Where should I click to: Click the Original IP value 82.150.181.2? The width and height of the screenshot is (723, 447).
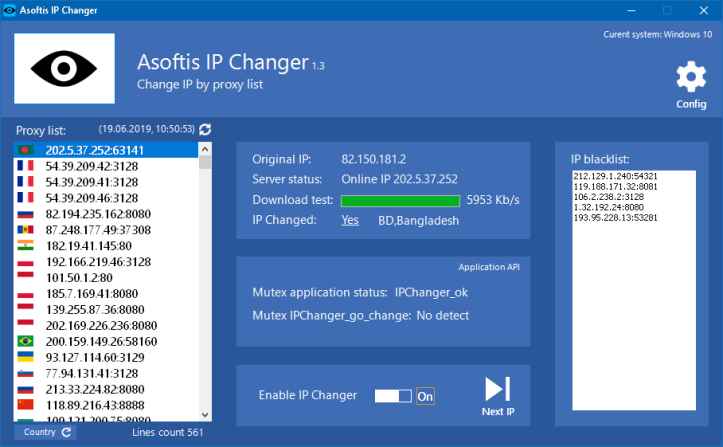(x=375, y=159)
